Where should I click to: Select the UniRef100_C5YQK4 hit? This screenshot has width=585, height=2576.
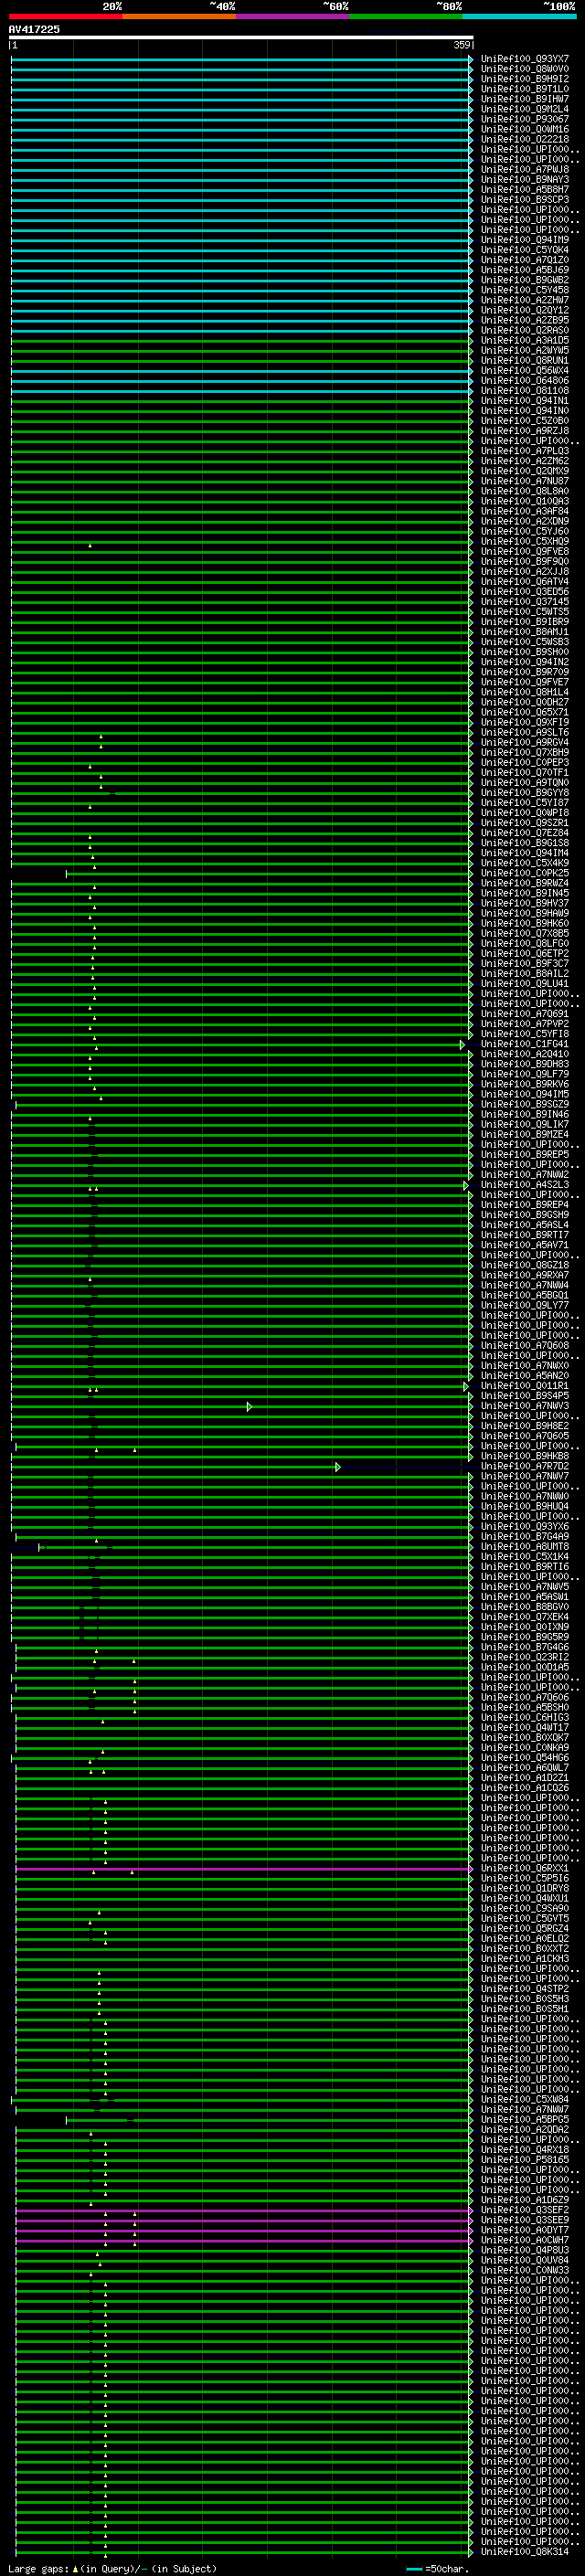(524, 250)
